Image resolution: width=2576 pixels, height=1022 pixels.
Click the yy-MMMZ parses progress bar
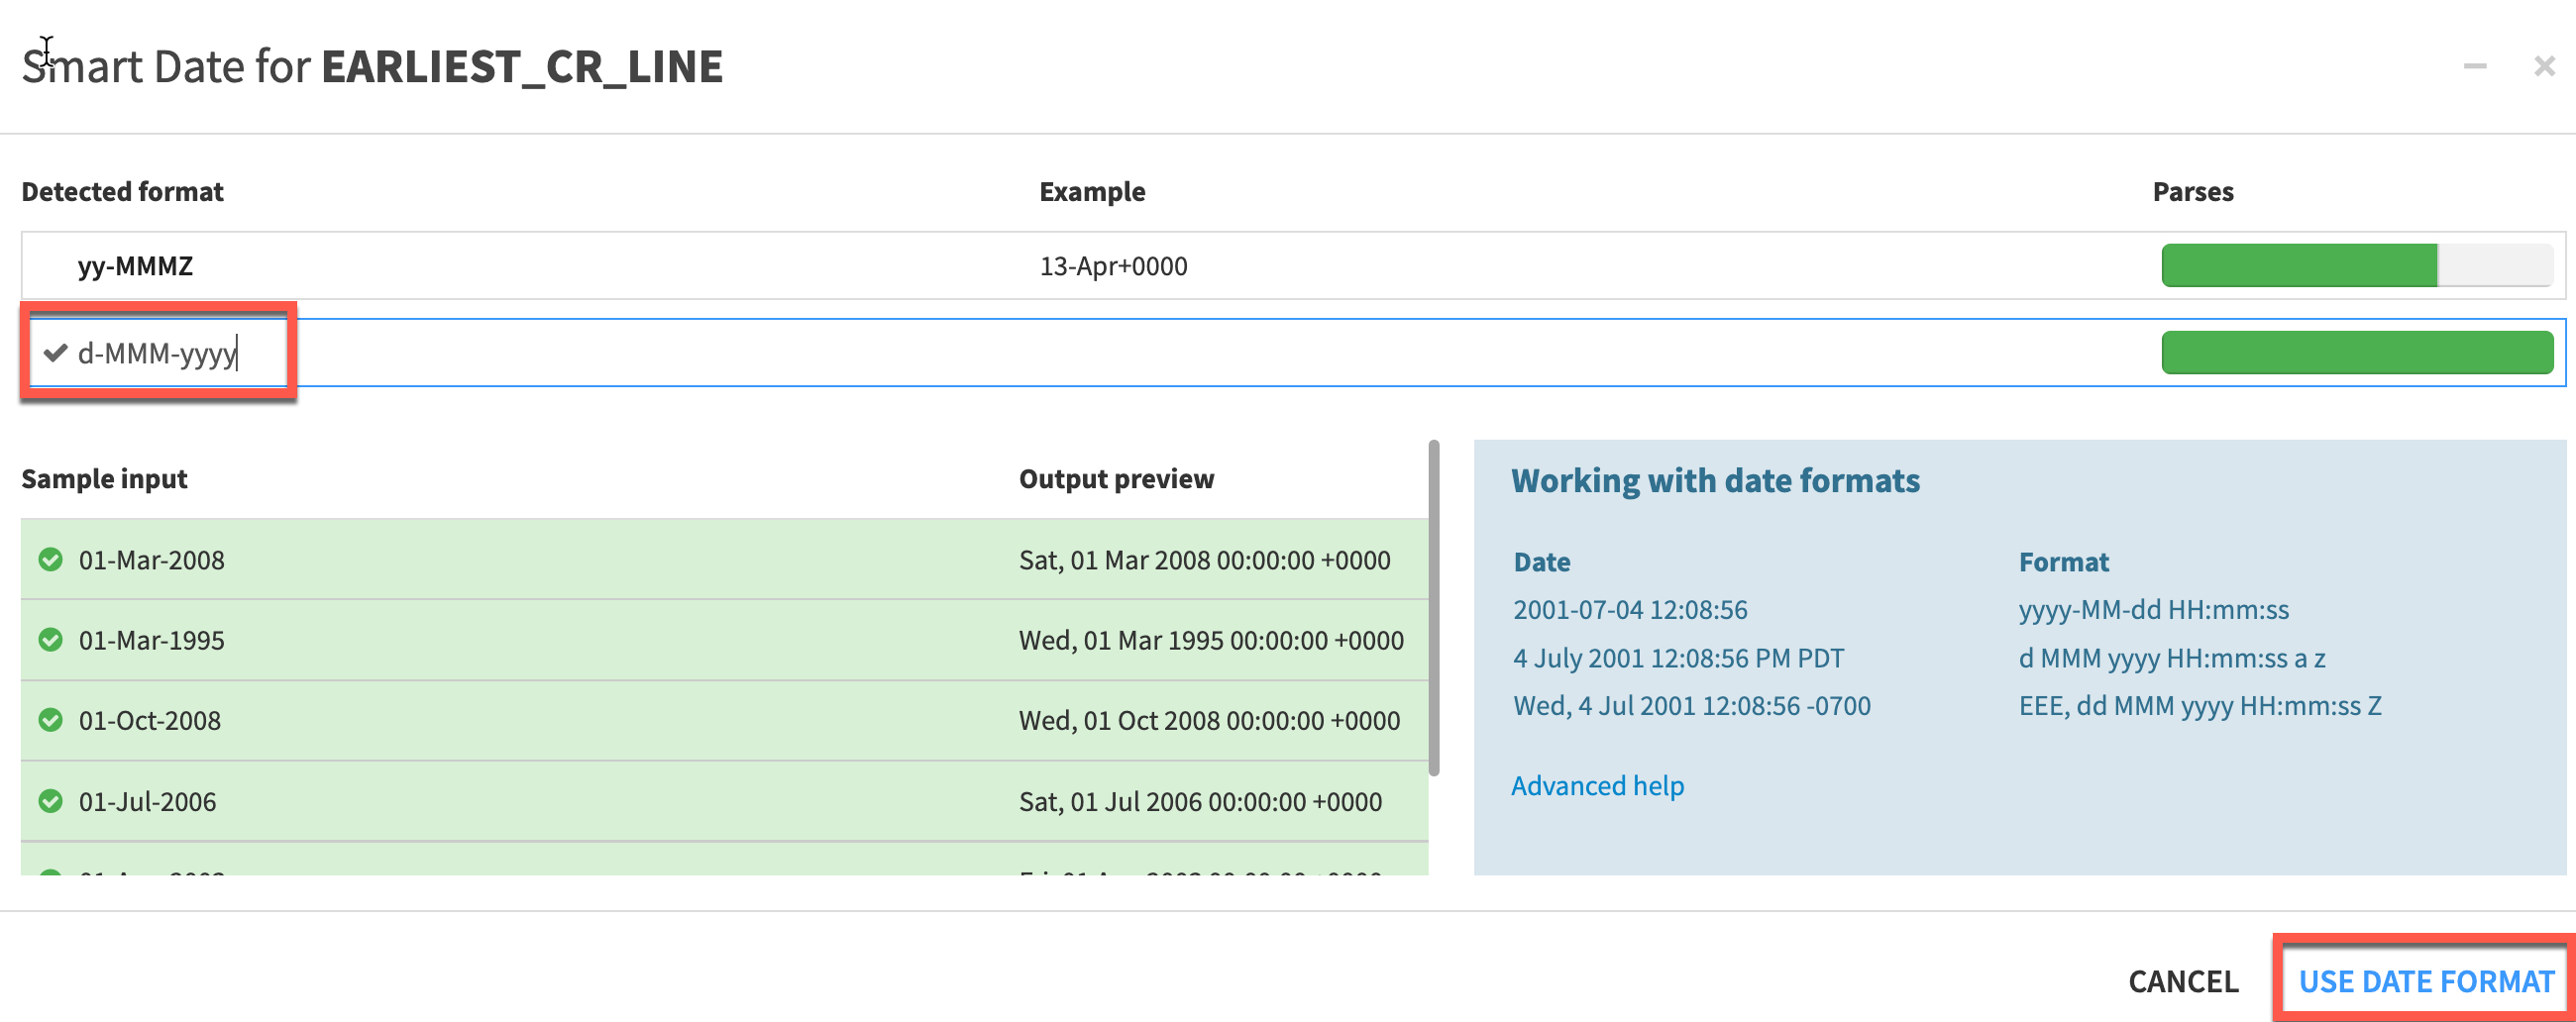pos(2356,266)
